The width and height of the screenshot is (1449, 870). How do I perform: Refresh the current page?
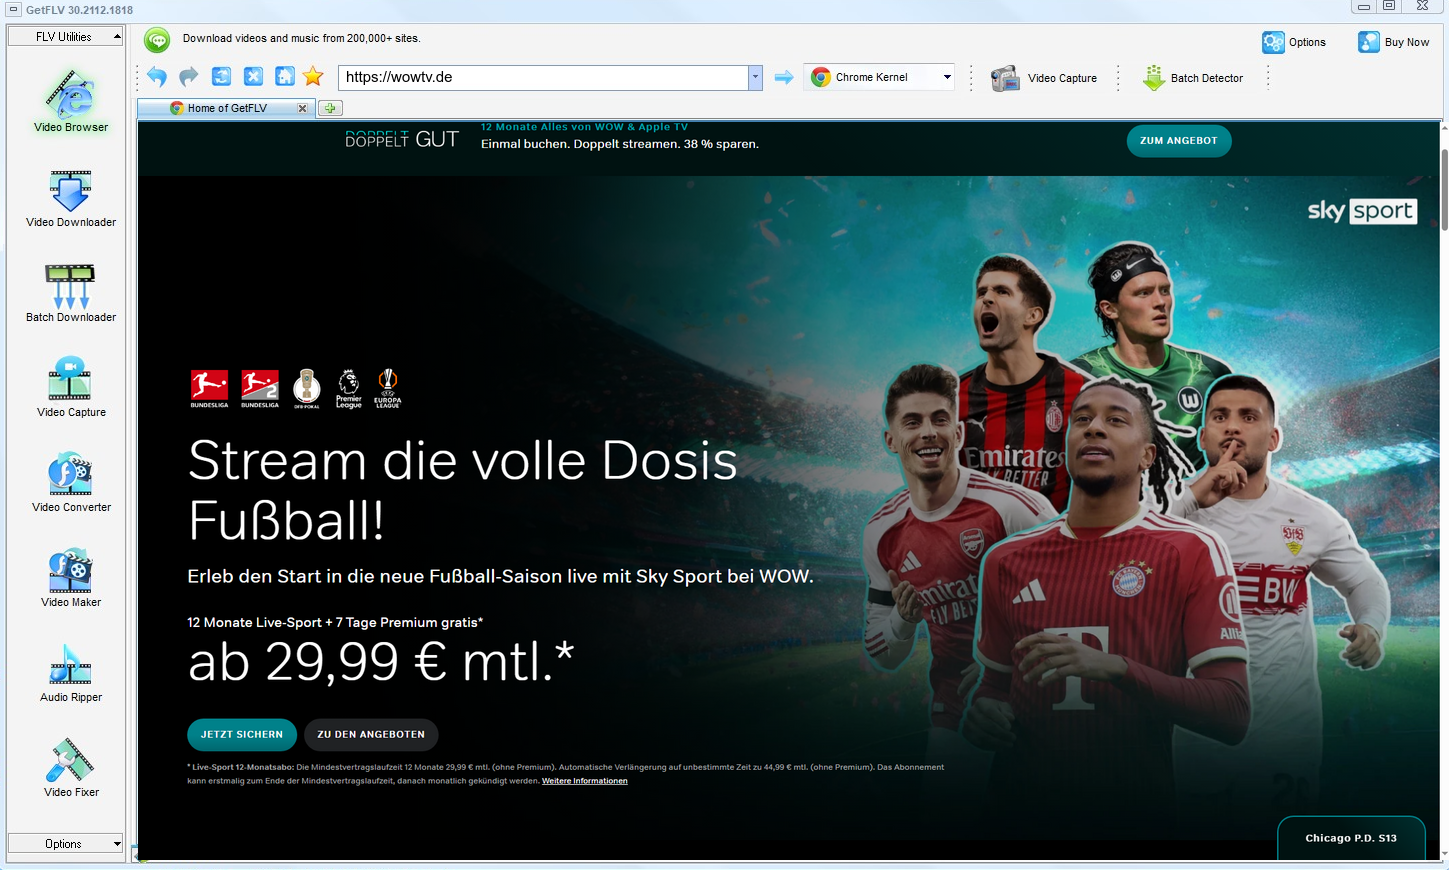(221, 77)
